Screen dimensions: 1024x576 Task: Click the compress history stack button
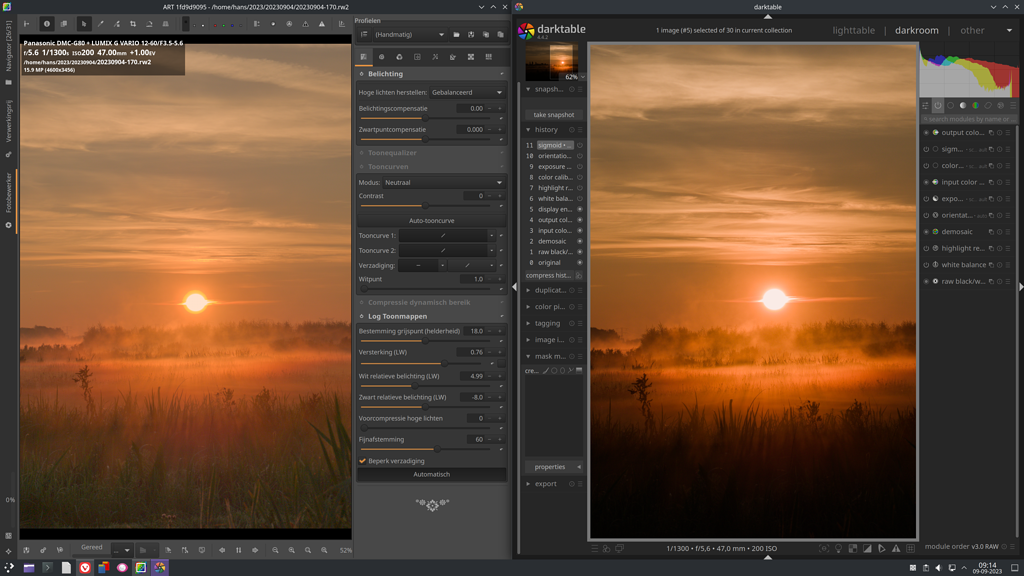pos(549,275)
